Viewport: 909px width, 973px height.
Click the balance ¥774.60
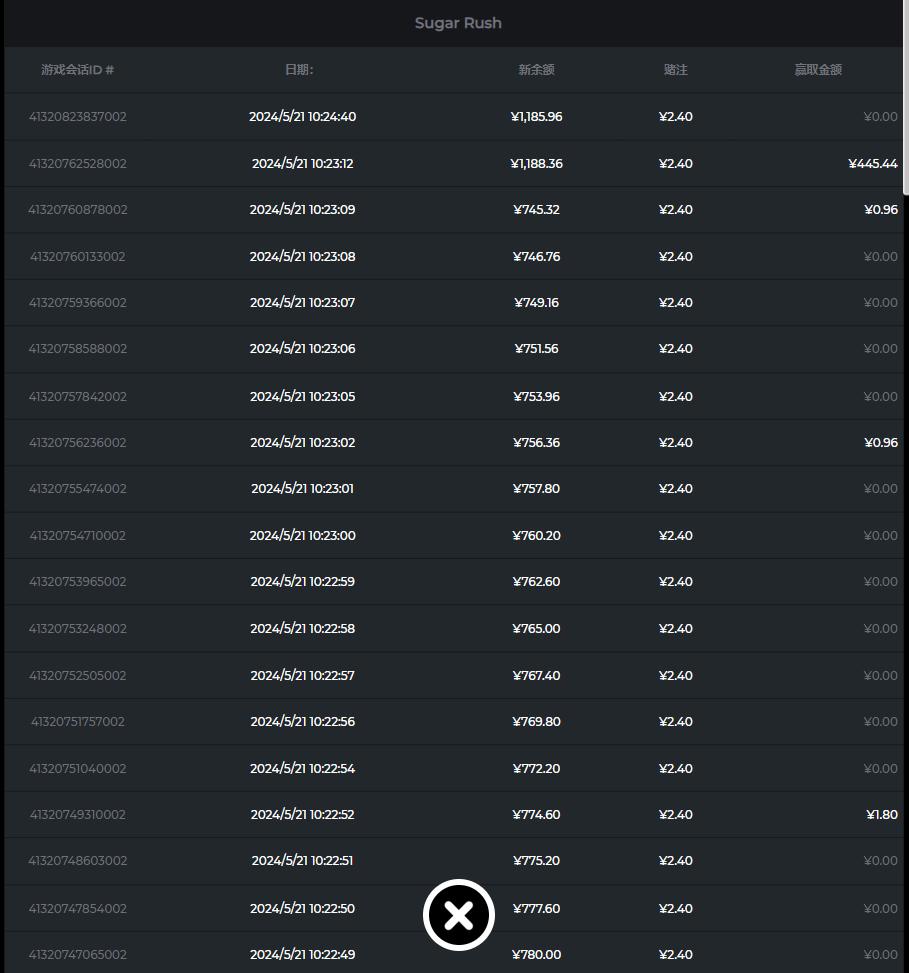tap(537, 814)
